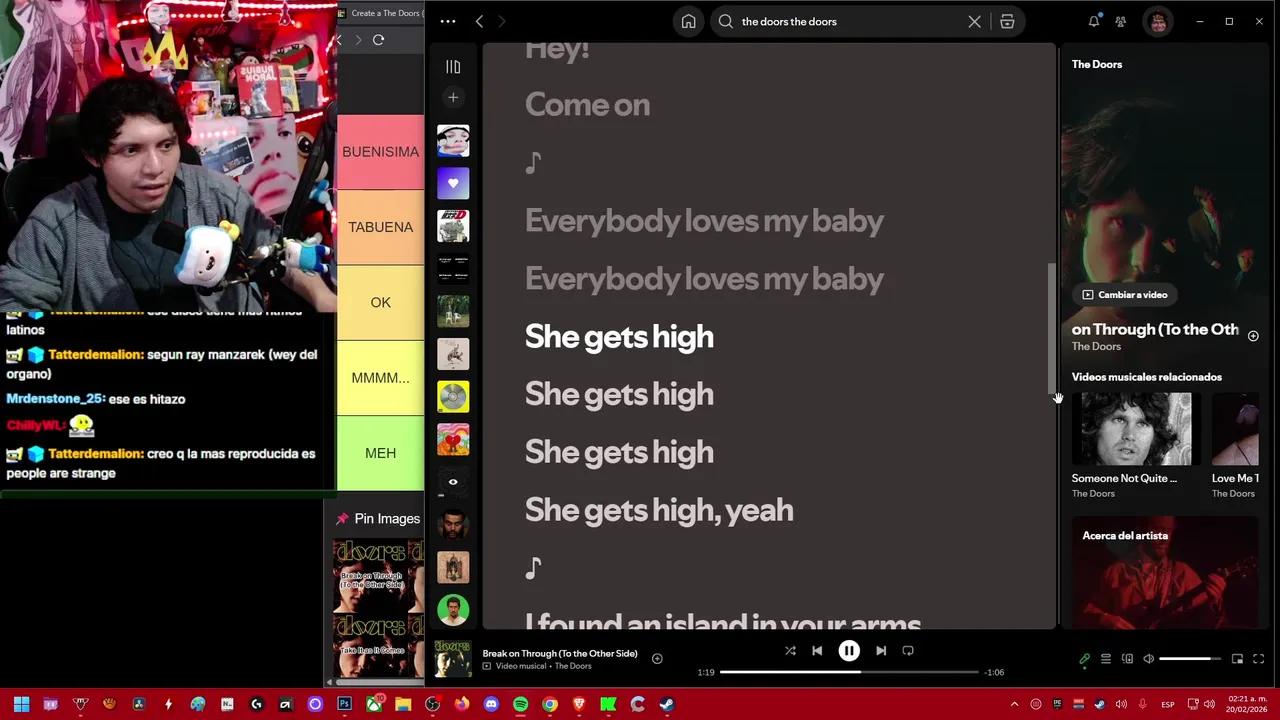Pause the current song
The width and height of the screenshot is (1280, 720).
coord(849,651)
